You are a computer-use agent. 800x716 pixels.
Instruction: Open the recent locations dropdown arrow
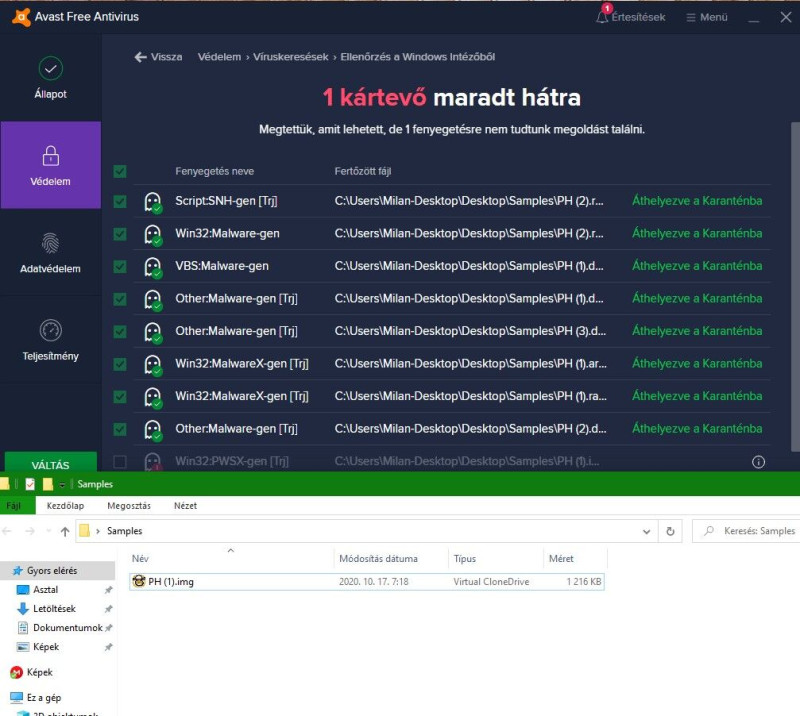pyautogui.click(x=48, y=531)
